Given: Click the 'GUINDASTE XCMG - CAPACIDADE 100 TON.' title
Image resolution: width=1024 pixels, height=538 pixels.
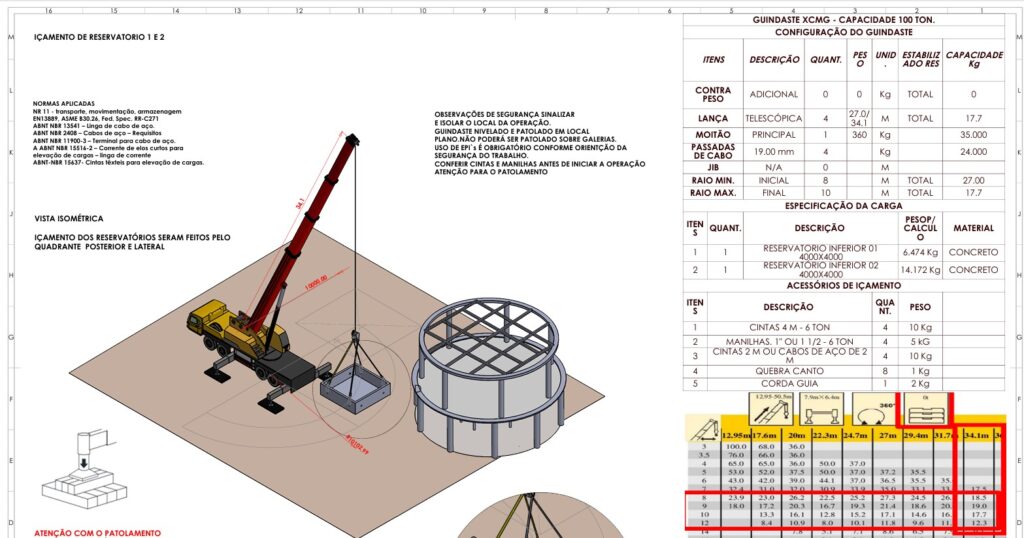Looking at the screenshot, I should [846, 19].
